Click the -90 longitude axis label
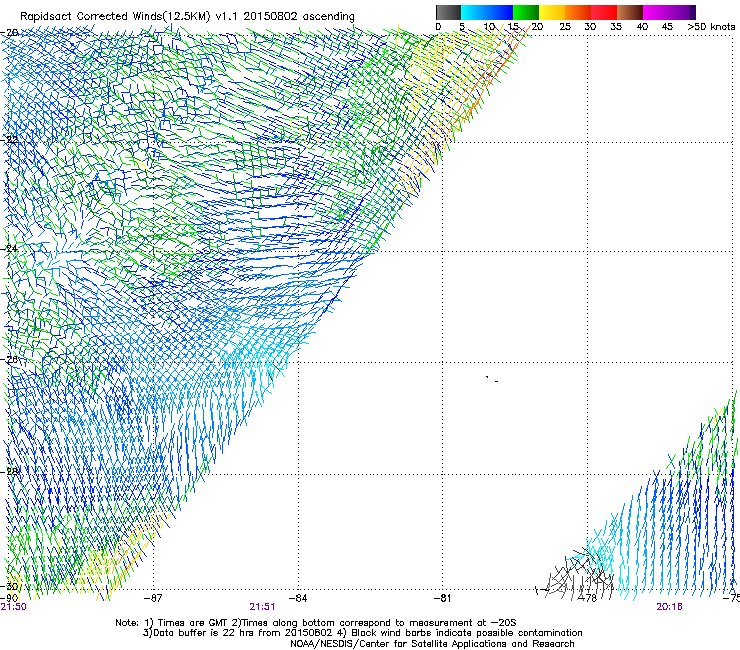 pyautogui.click(x=9, y=598)
